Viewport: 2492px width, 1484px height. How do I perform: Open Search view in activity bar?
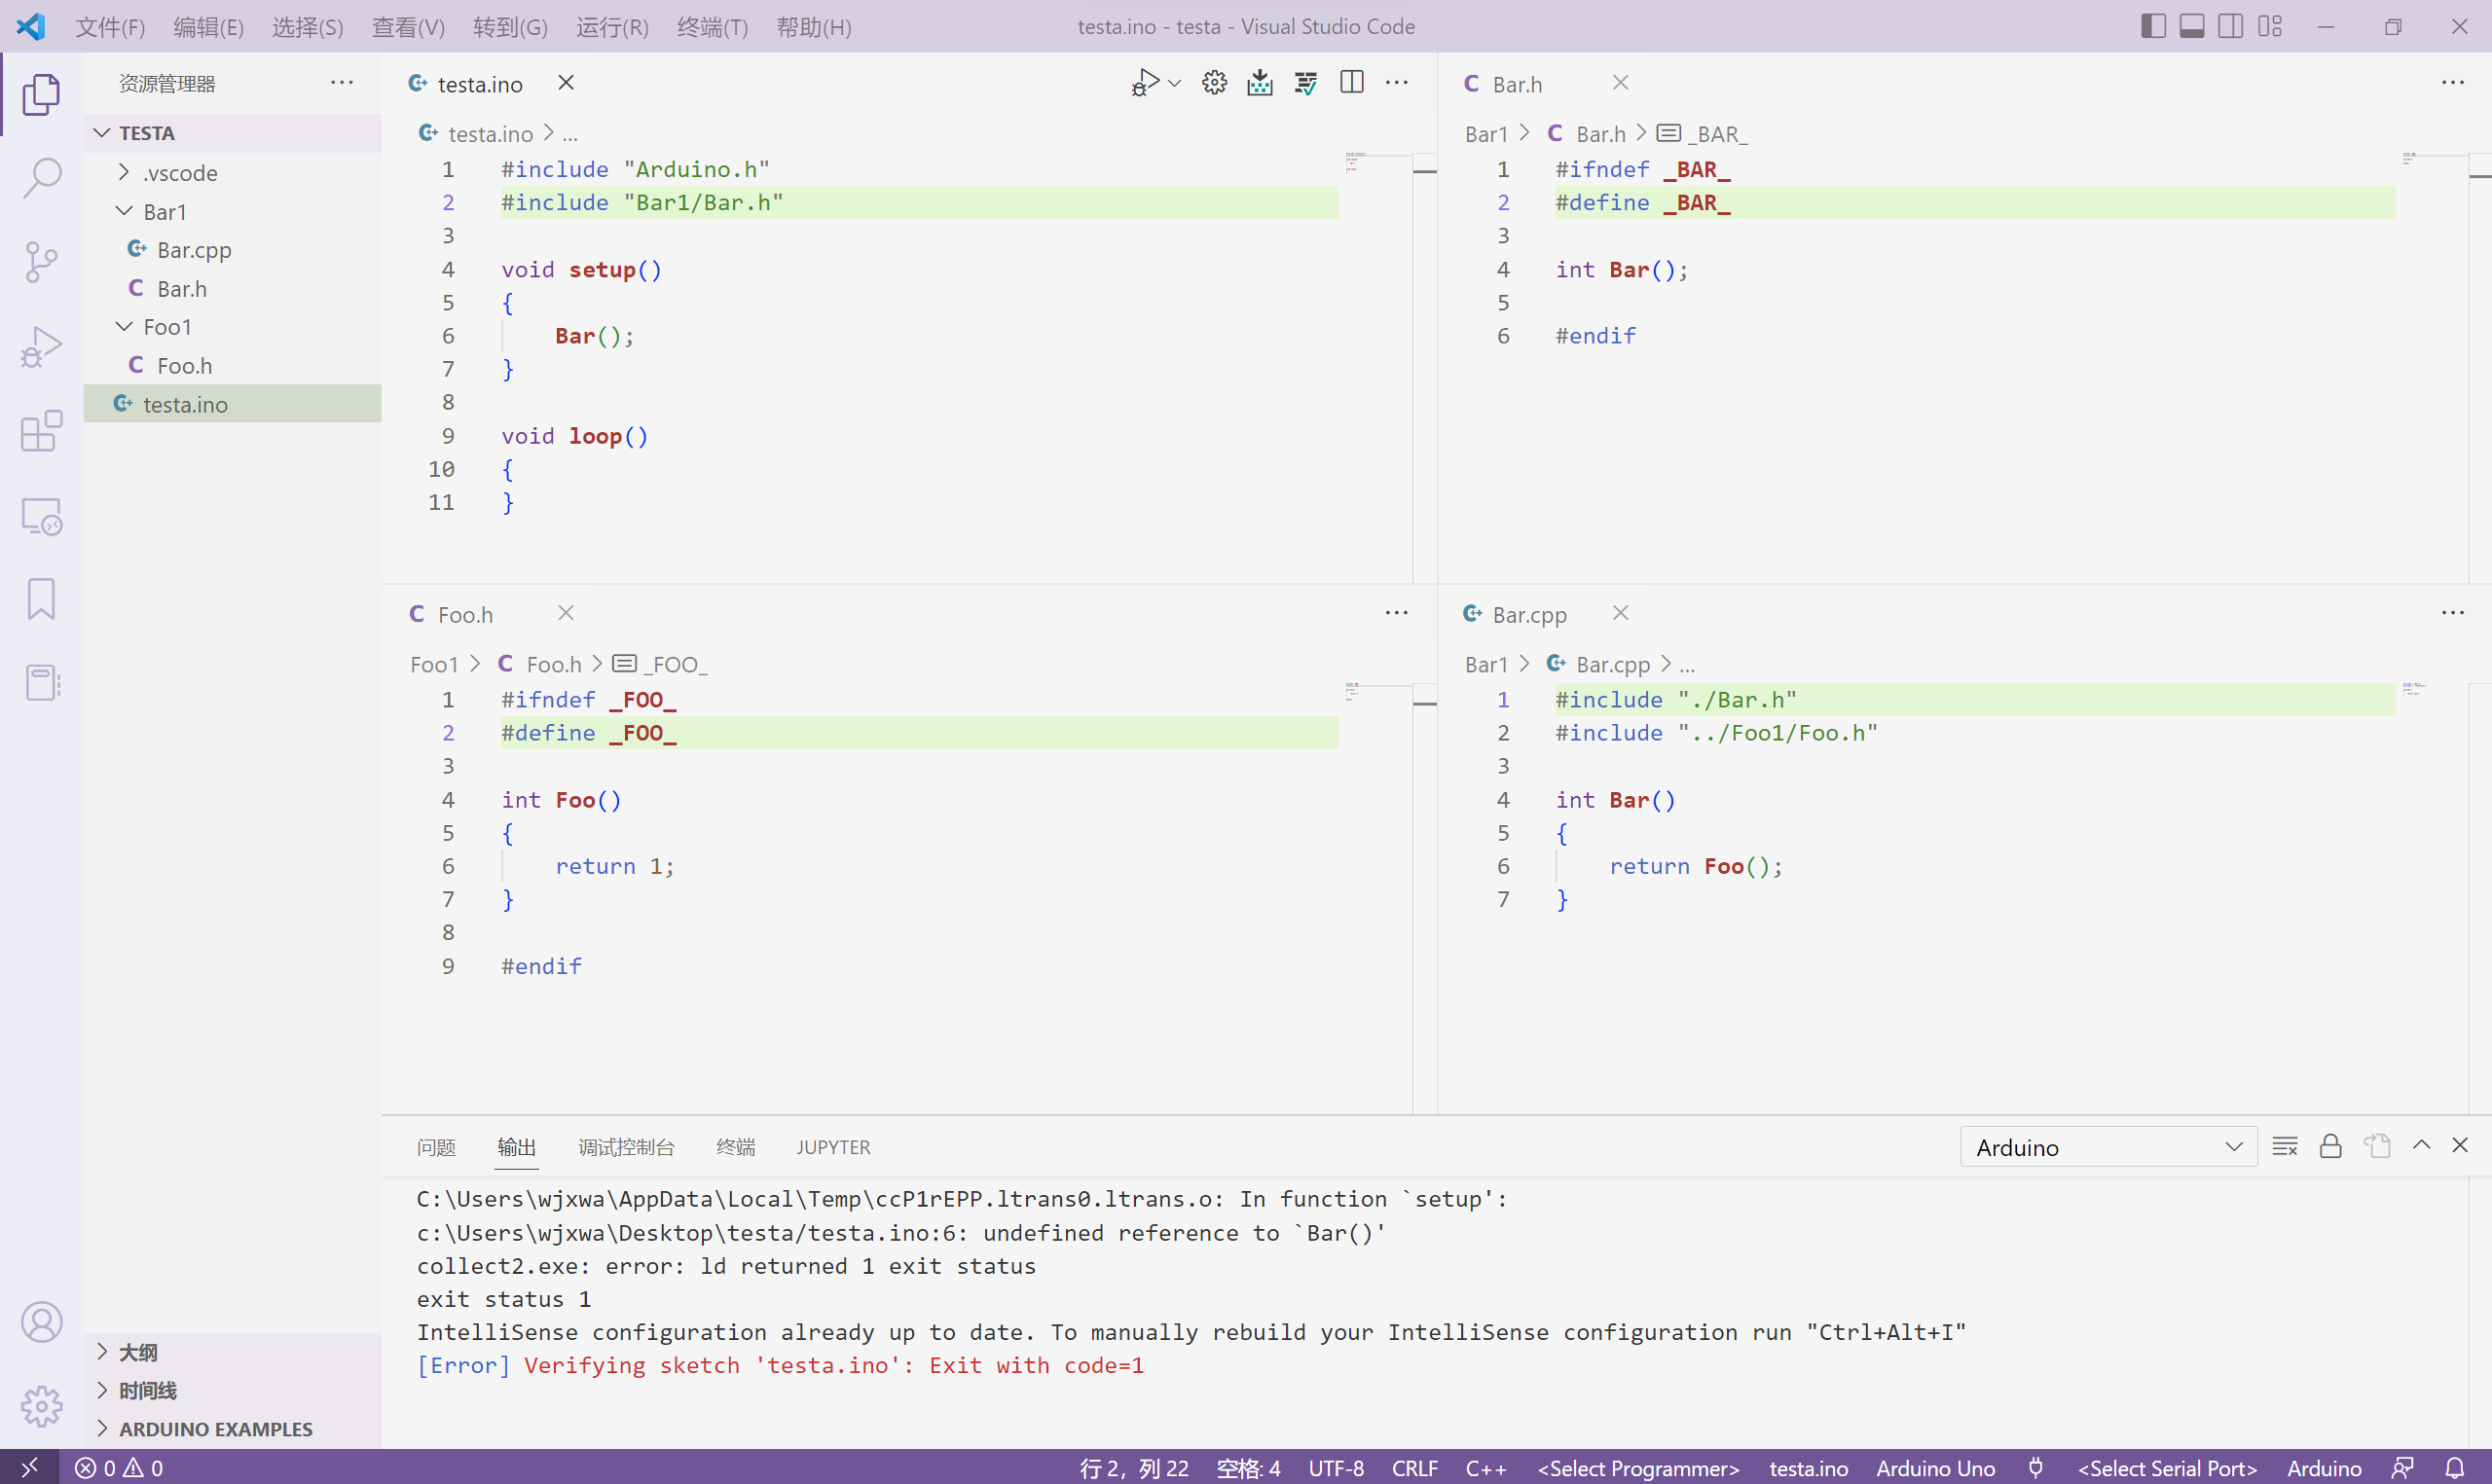(41, 177)
